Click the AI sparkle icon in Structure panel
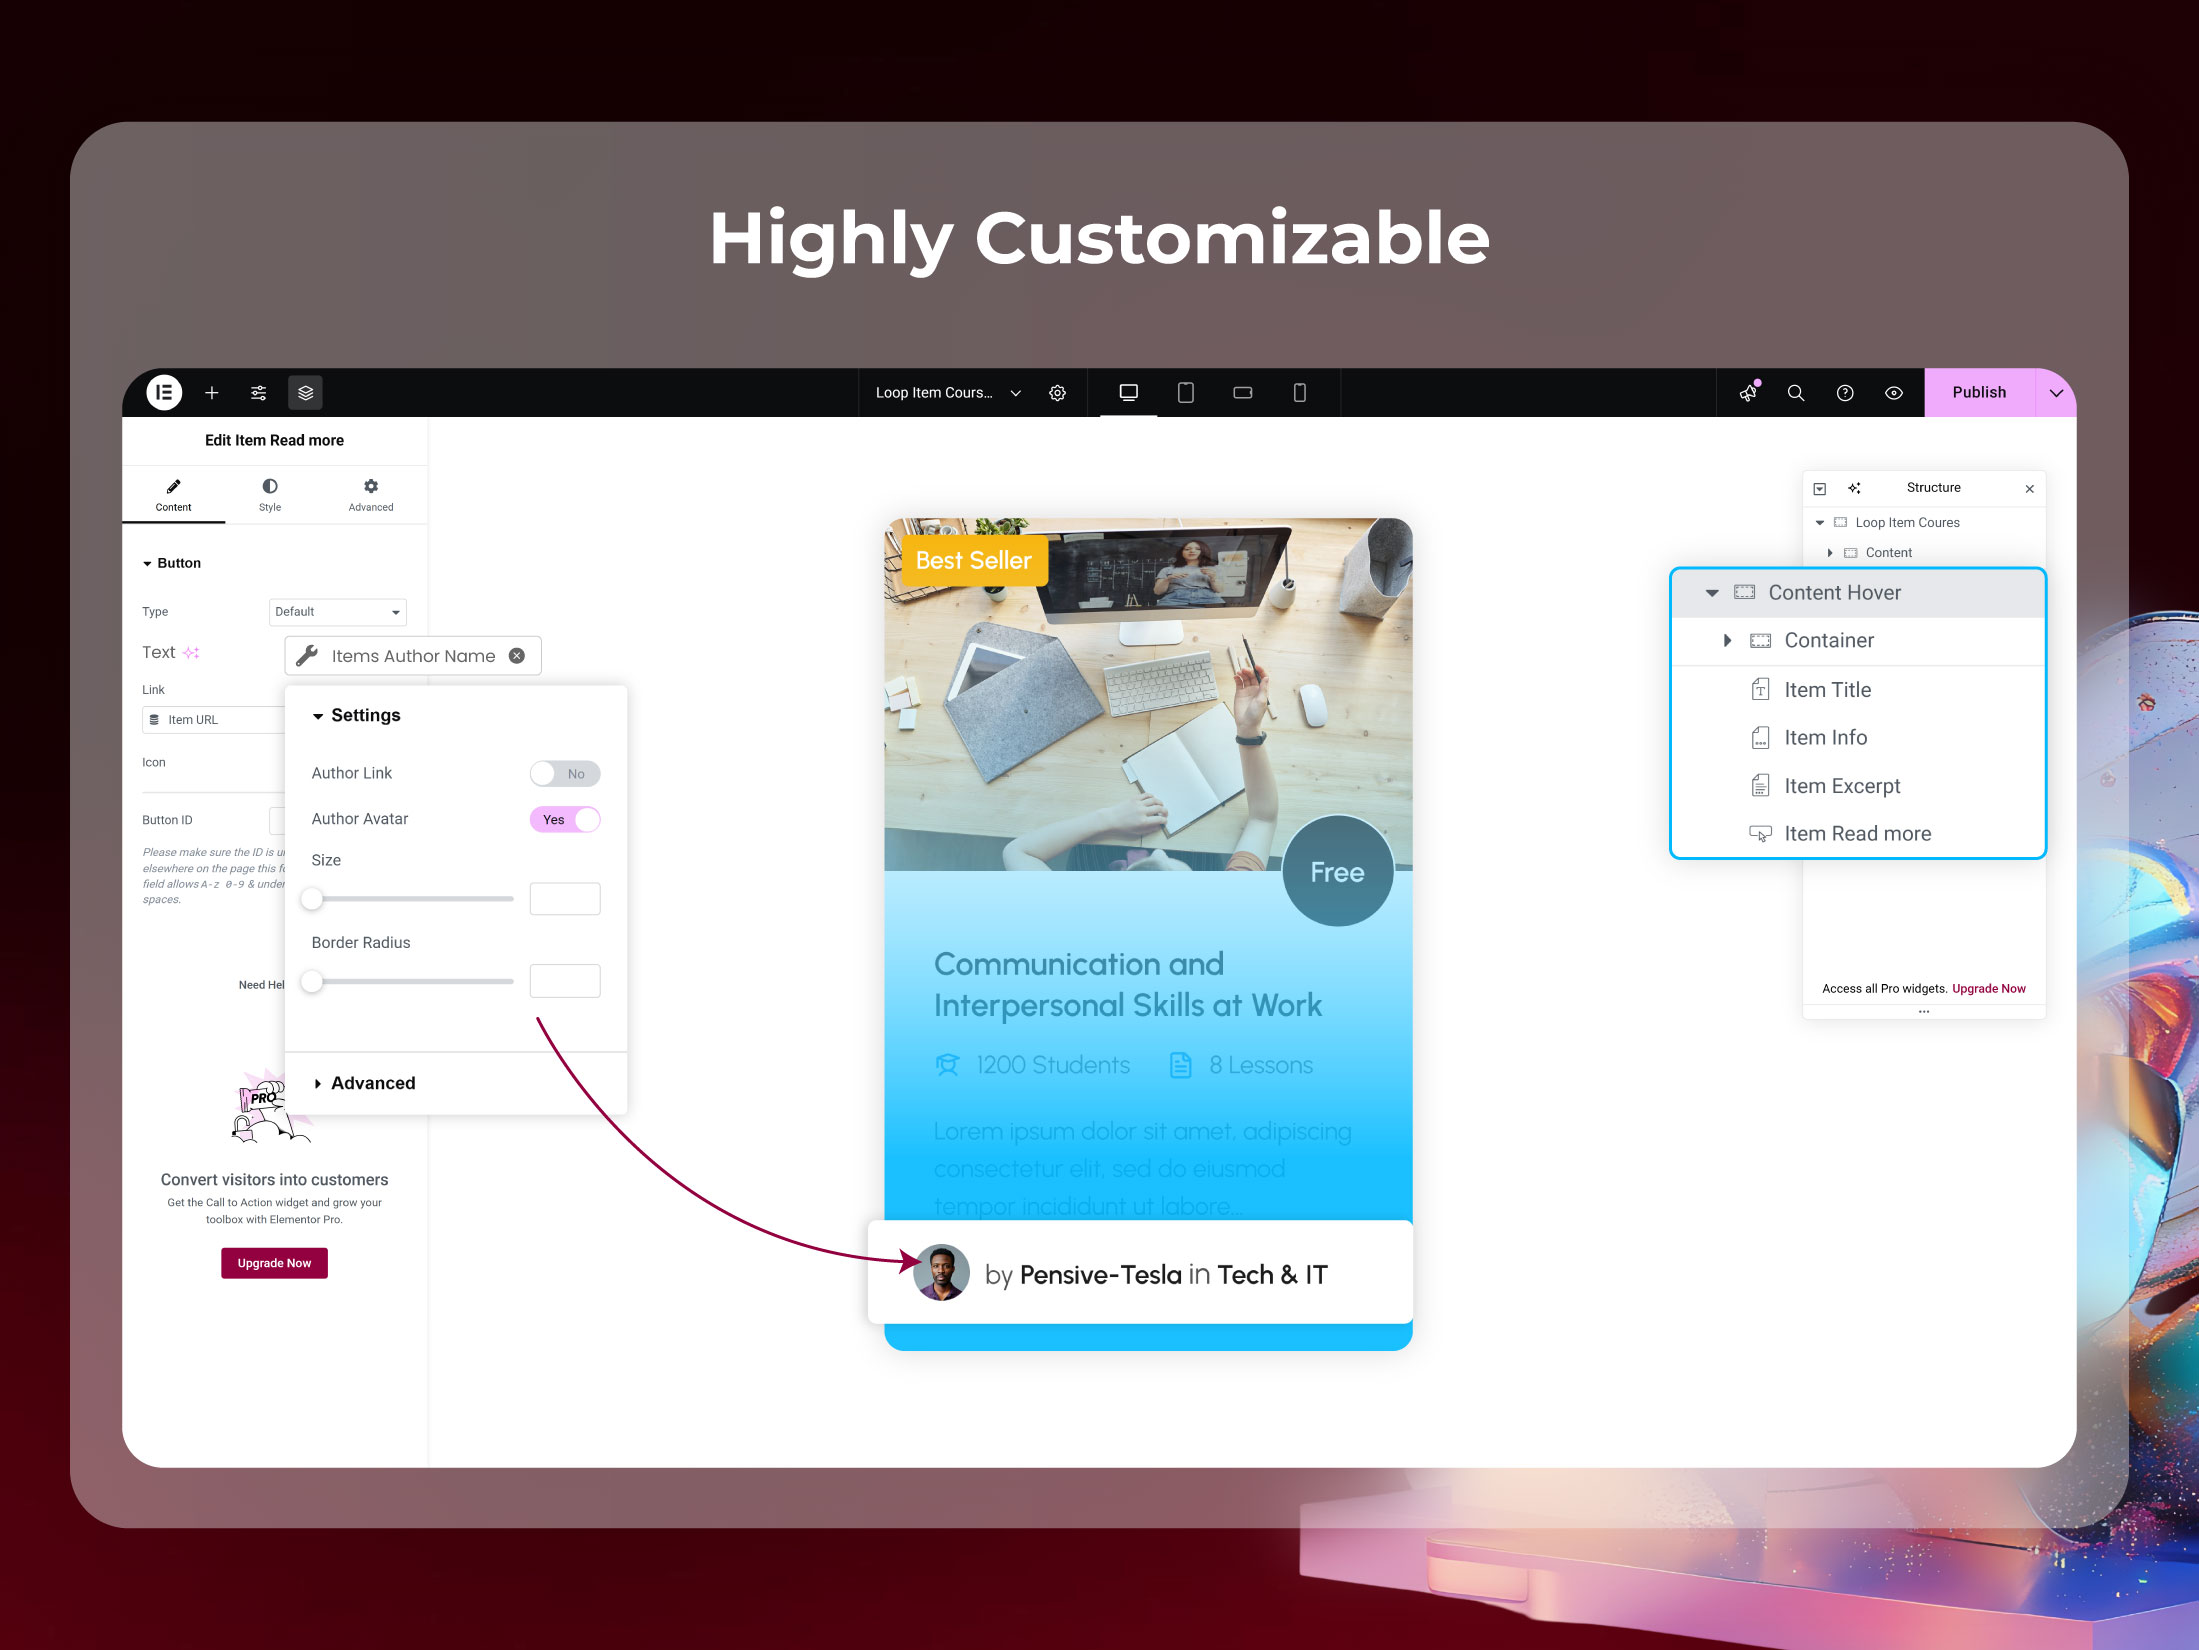The height and width of the screenshot is (1650, 2199). (x=1854, y=488)
